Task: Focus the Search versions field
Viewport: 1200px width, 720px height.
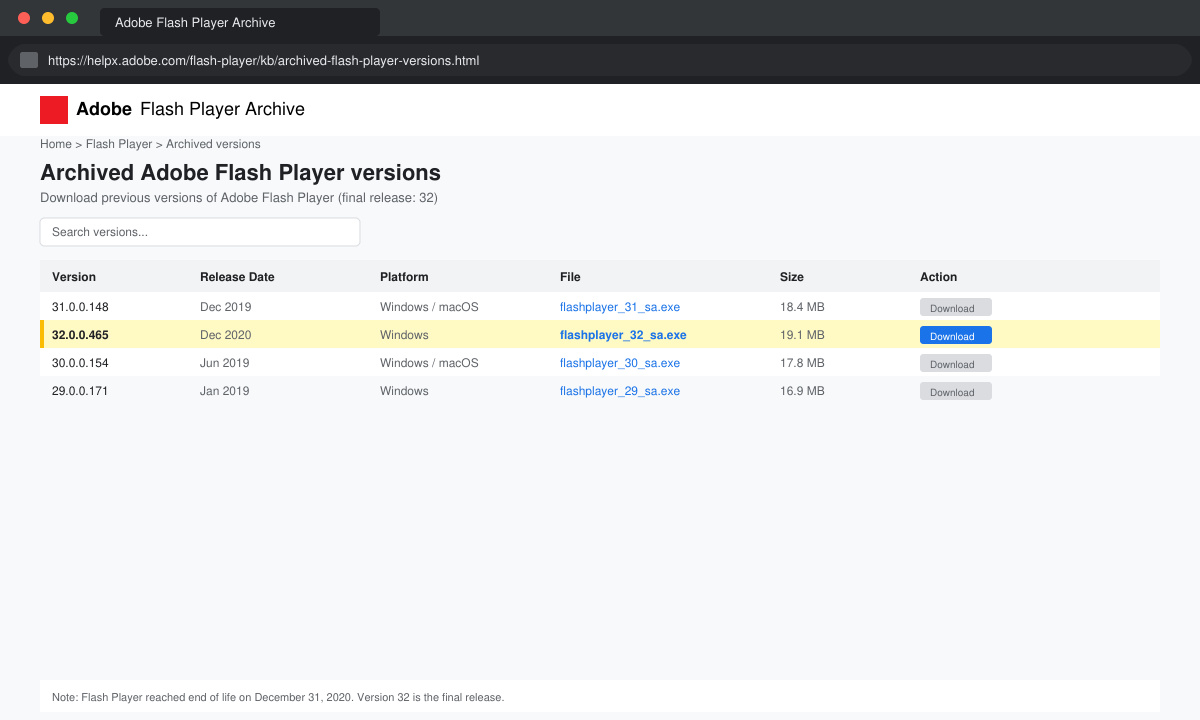Action: (200, 232)
